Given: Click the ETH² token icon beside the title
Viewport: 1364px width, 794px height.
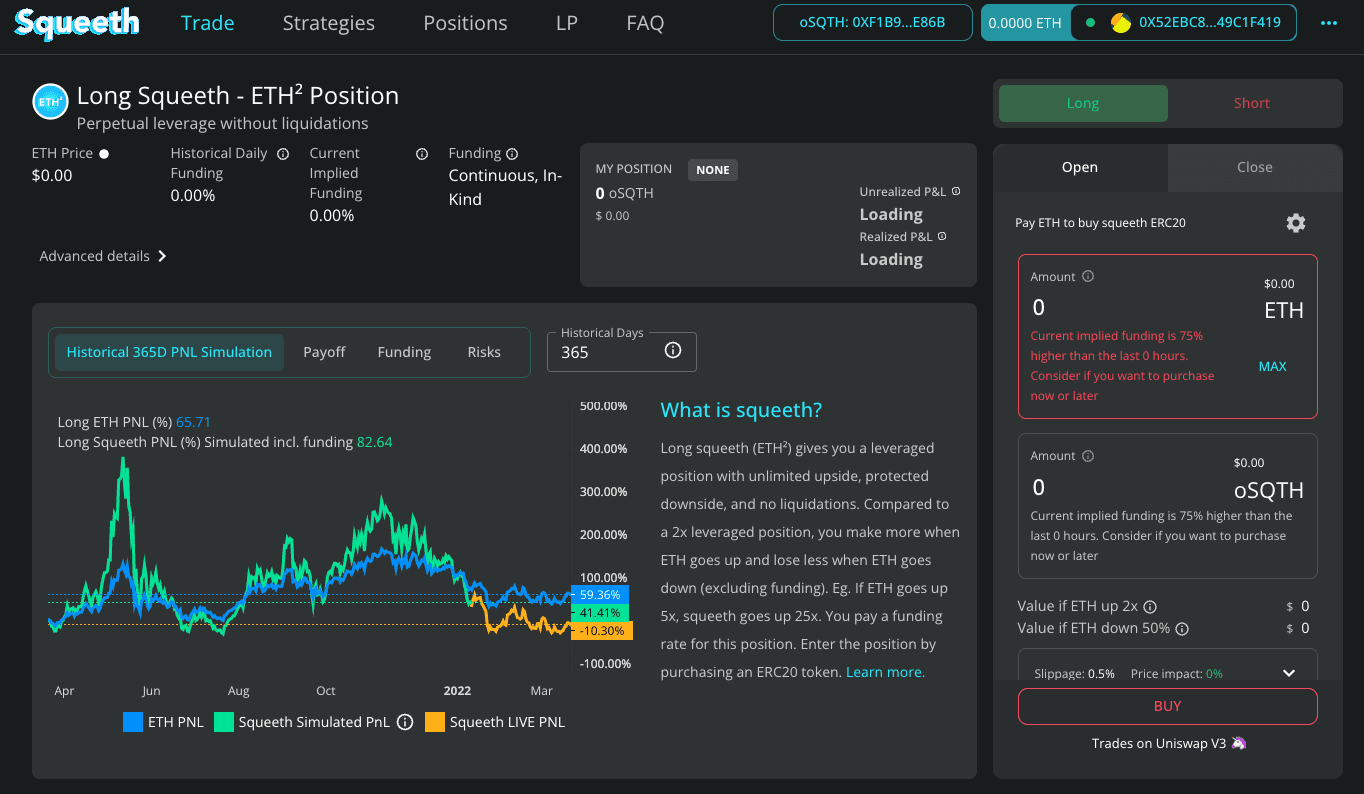Looking at the screenshot, I should (50, 101).
